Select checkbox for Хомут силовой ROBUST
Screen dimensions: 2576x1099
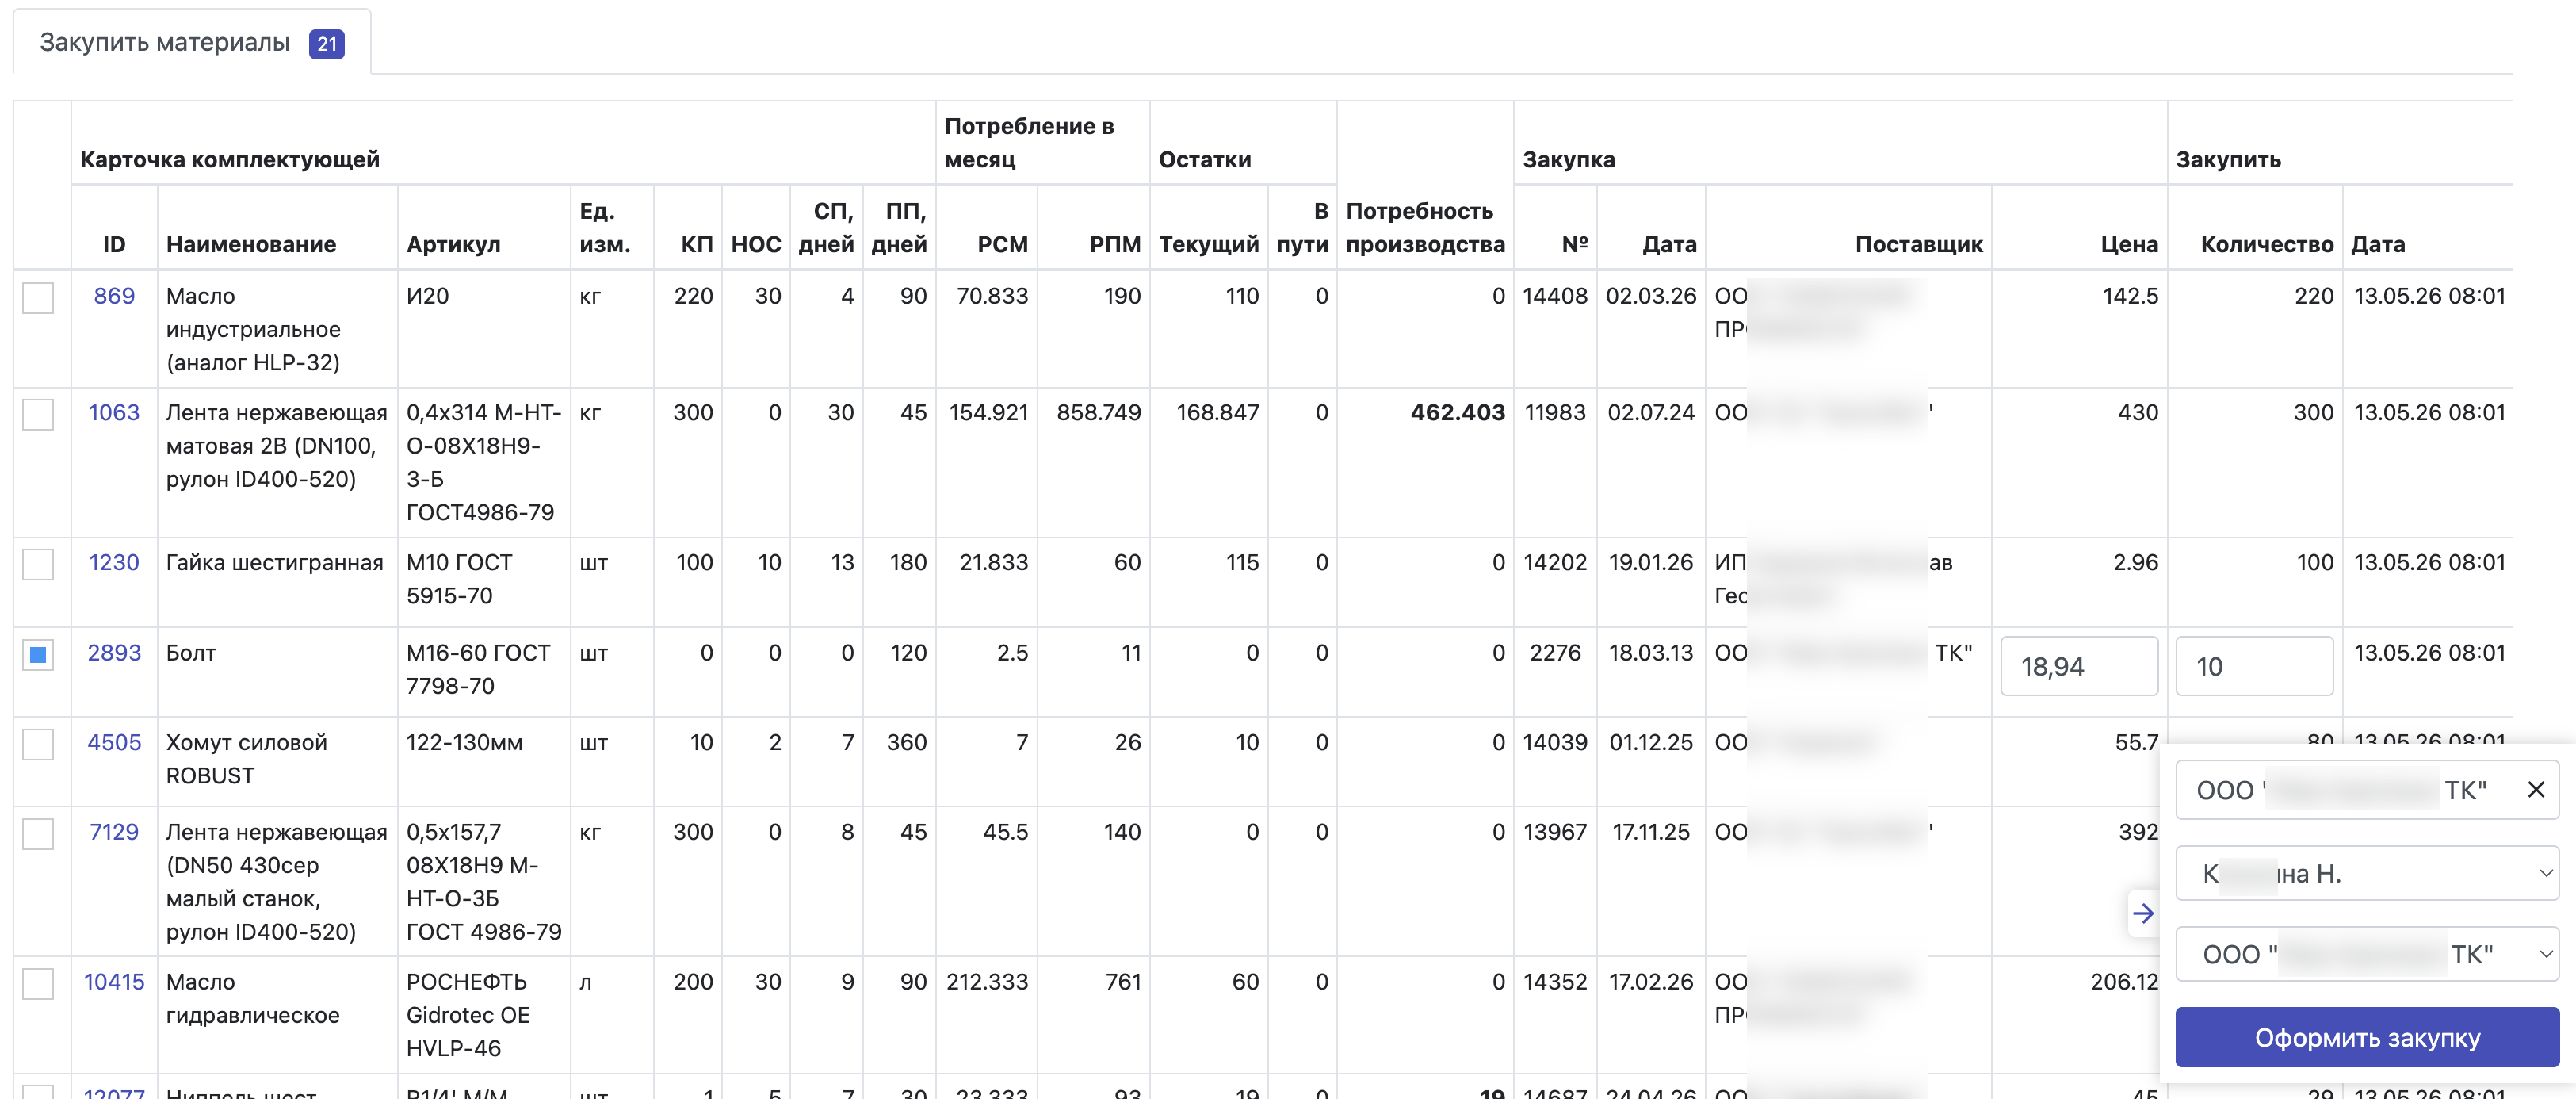click(38, 744)
